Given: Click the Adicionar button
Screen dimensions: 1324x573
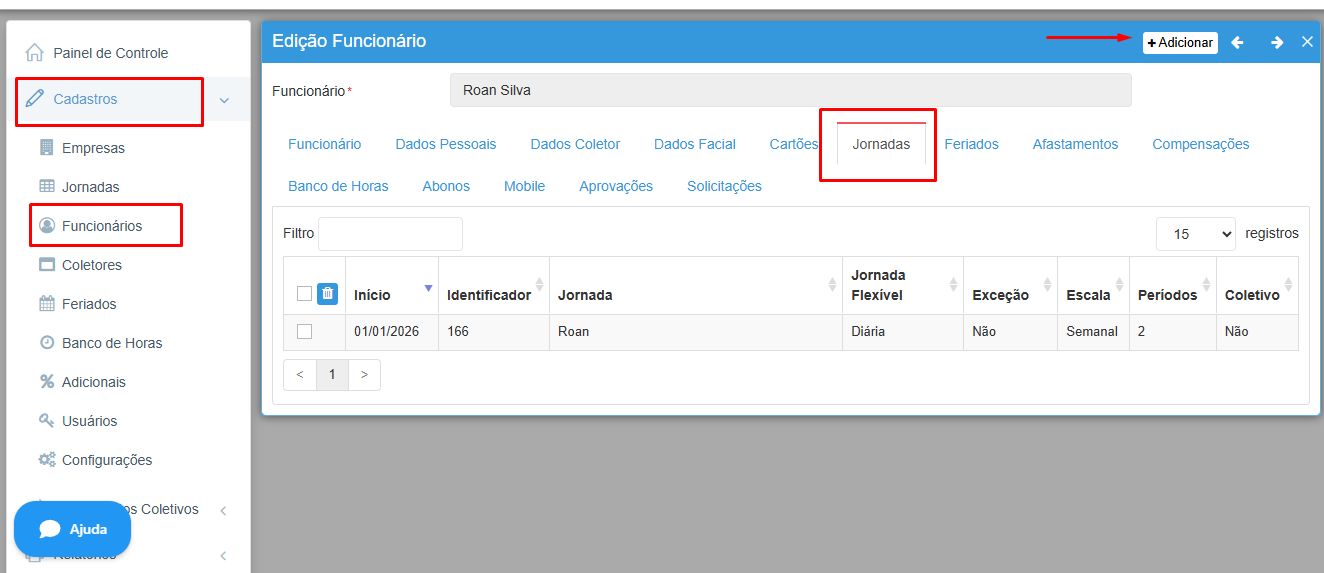Looking at the screenshot, I should (x=1180, y=43).
